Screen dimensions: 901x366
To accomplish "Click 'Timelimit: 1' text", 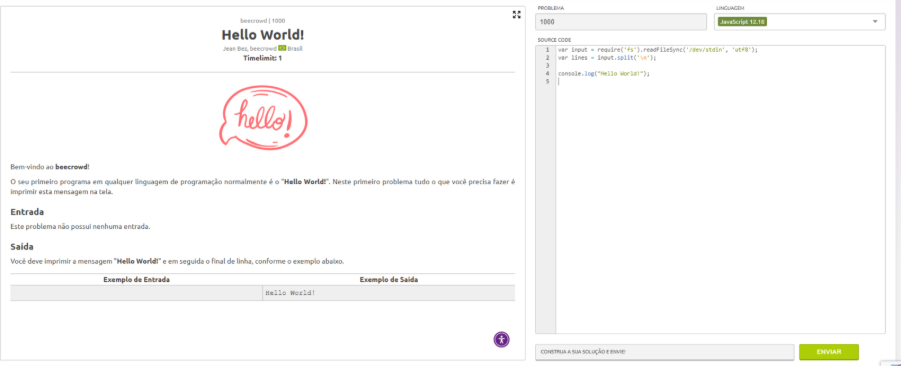I will click(263, 58).
